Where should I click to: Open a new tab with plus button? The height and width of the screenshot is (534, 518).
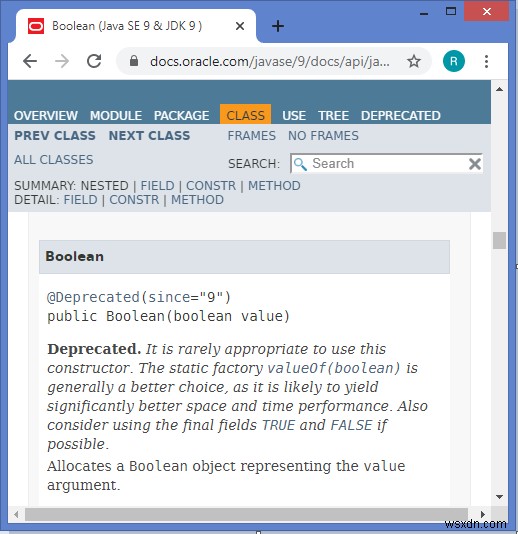coord(278,26)
